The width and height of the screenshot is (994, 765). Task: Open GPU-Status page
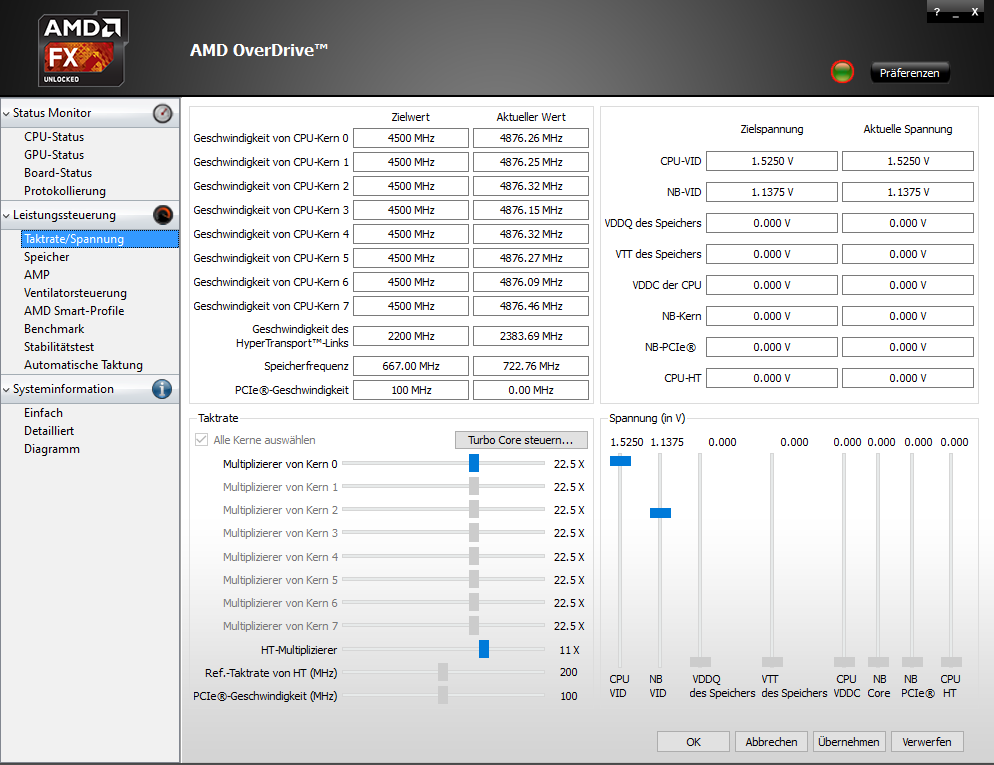click(54, 155)
